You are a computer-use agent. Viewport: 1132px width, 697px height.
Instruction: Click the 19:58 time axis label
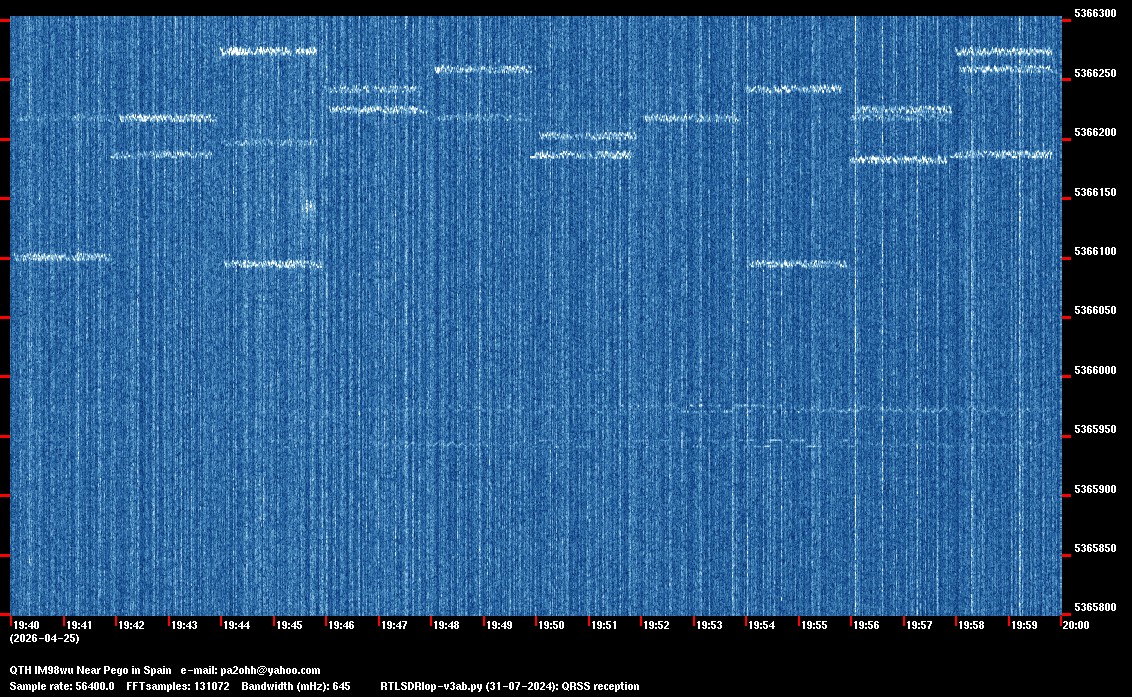click(971, 625)
